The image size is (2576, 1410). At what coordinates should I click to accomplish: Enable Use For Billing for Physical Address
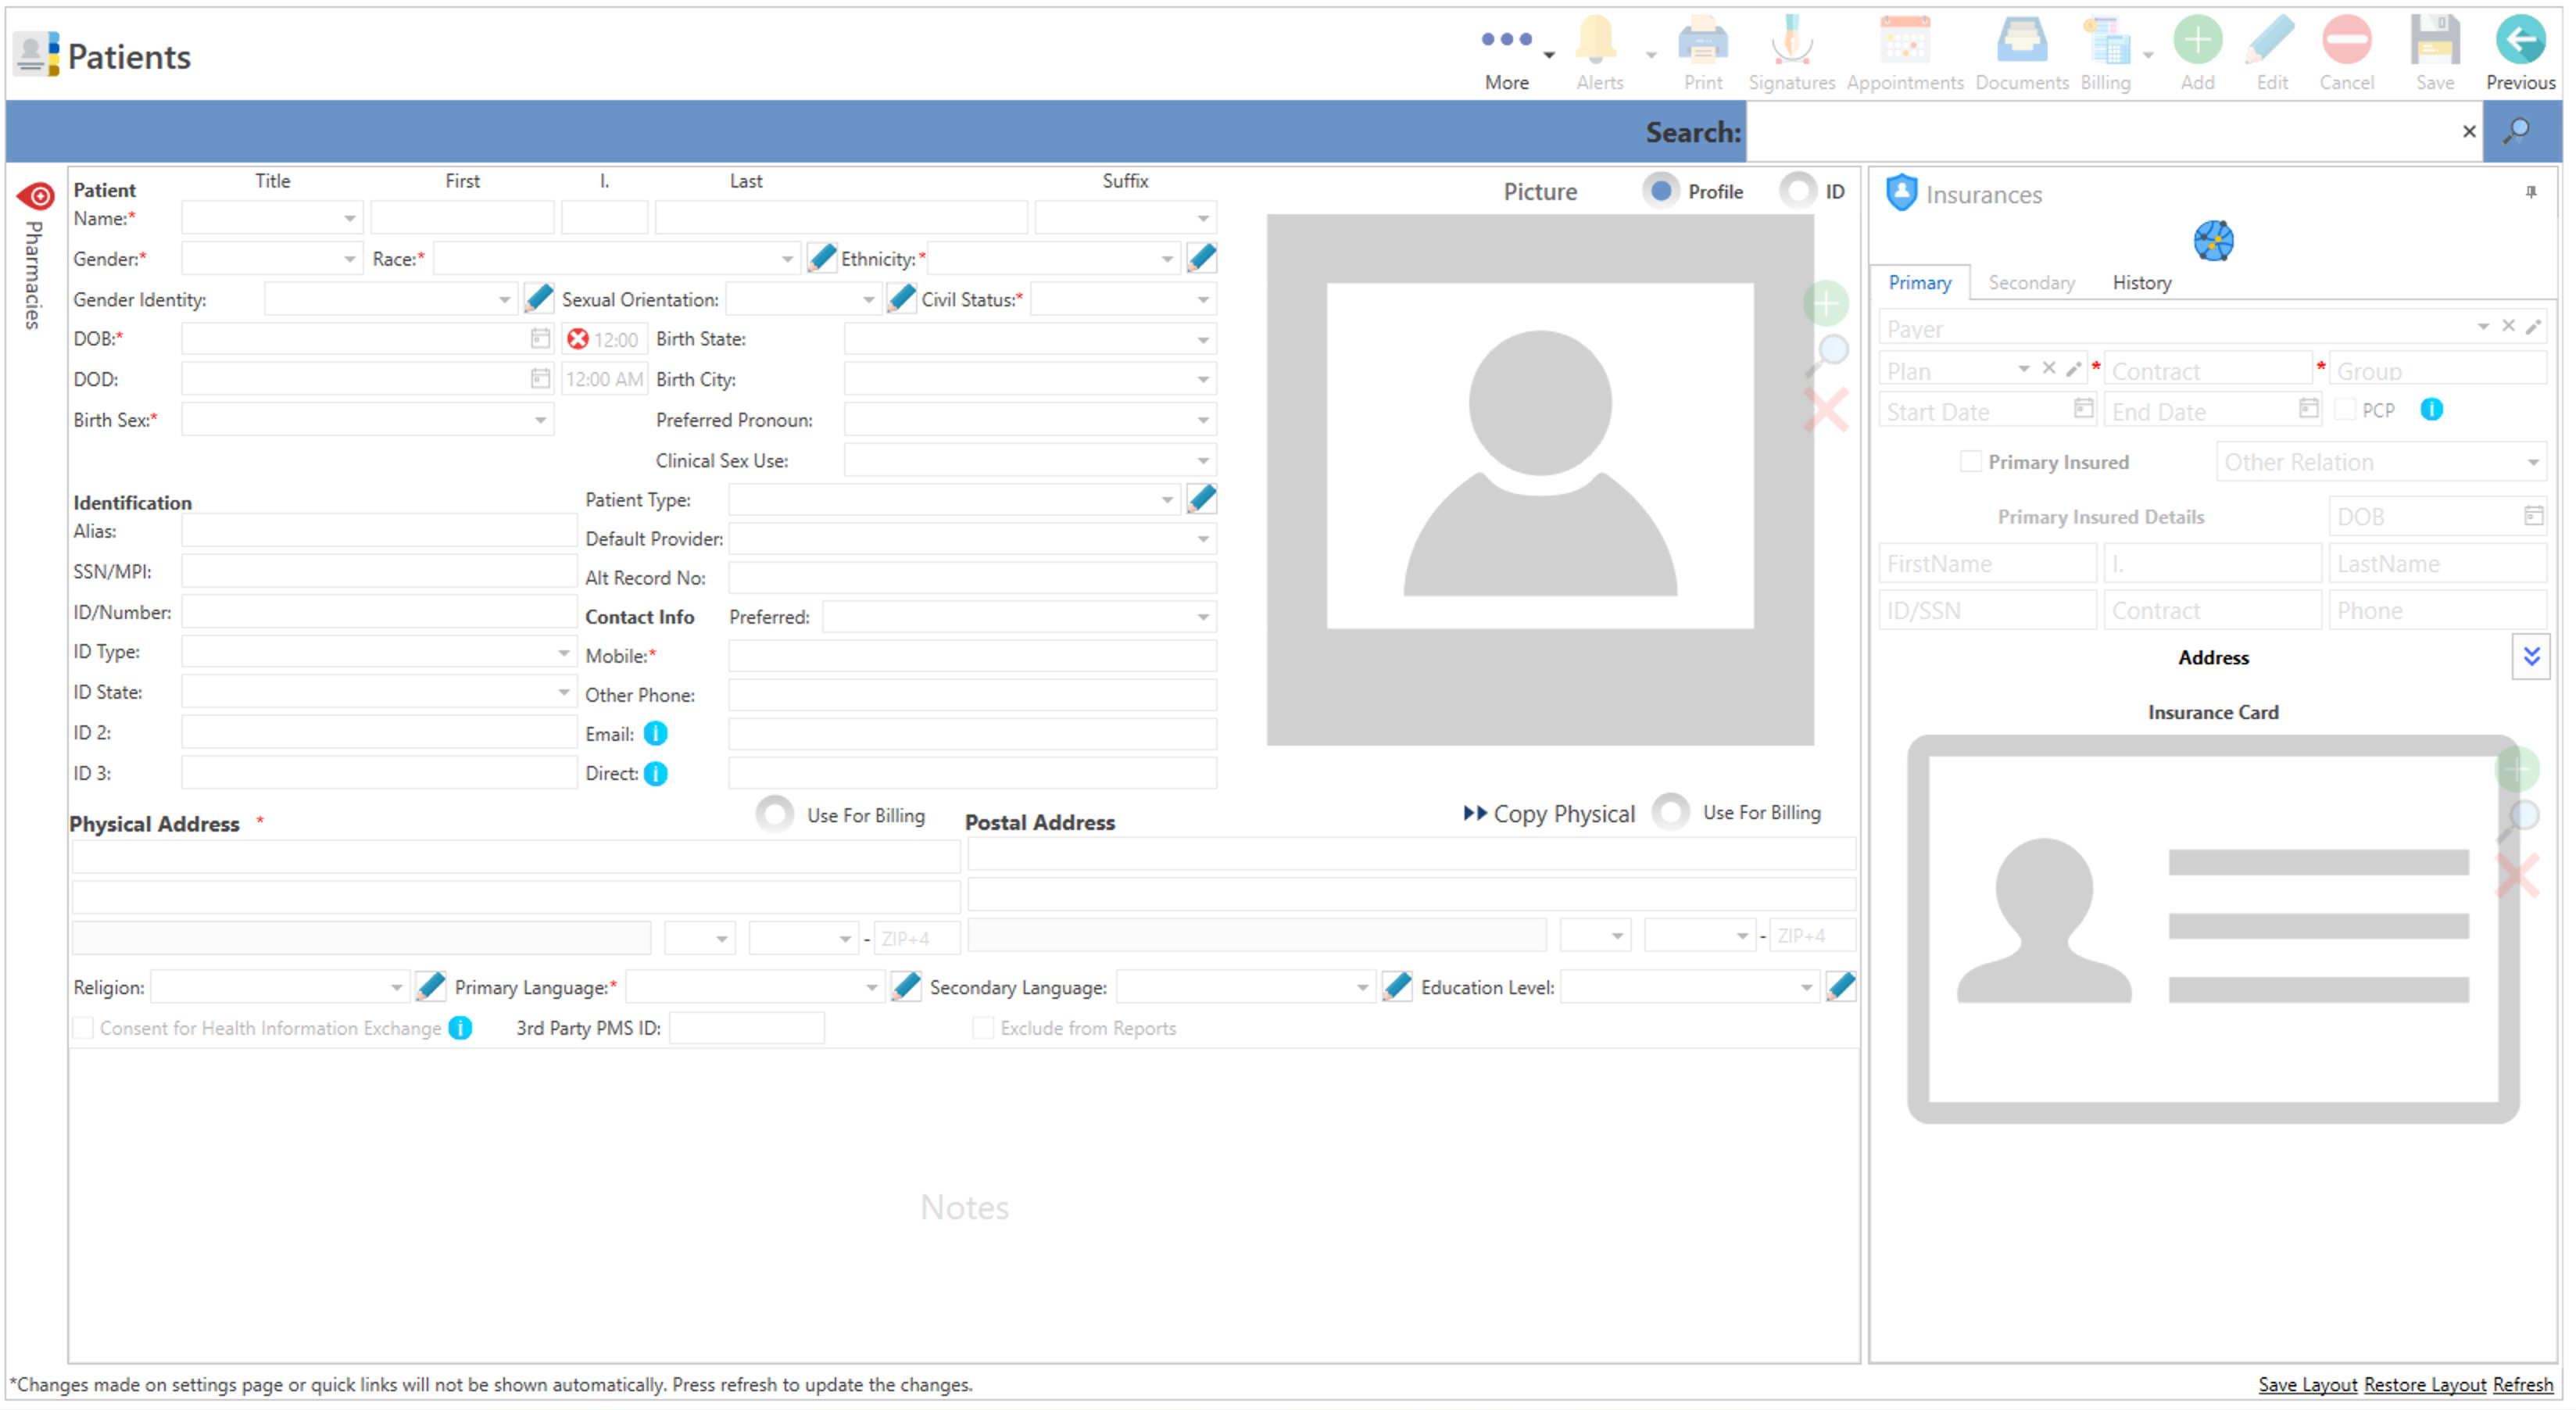[774, 815]
